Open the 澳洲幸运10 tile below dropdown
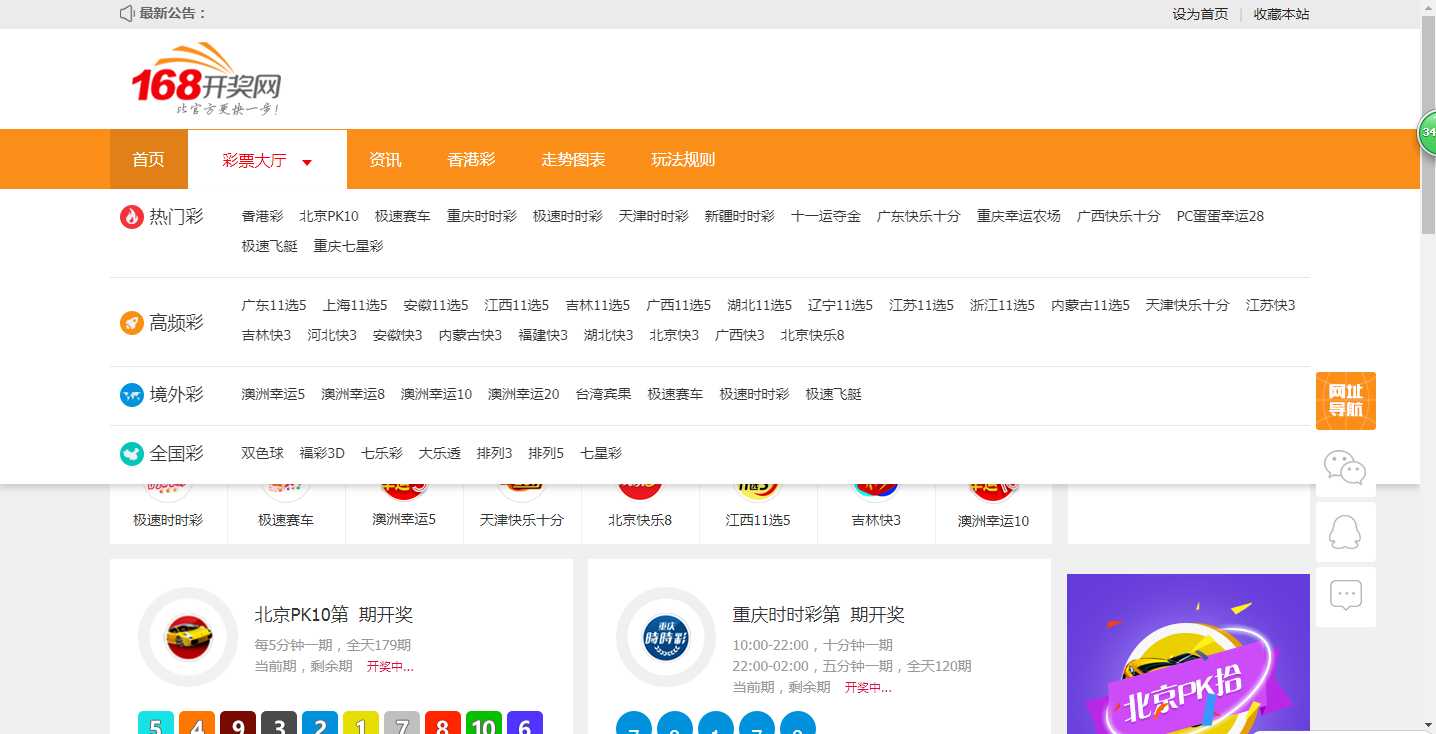 [x=993, y=512]
